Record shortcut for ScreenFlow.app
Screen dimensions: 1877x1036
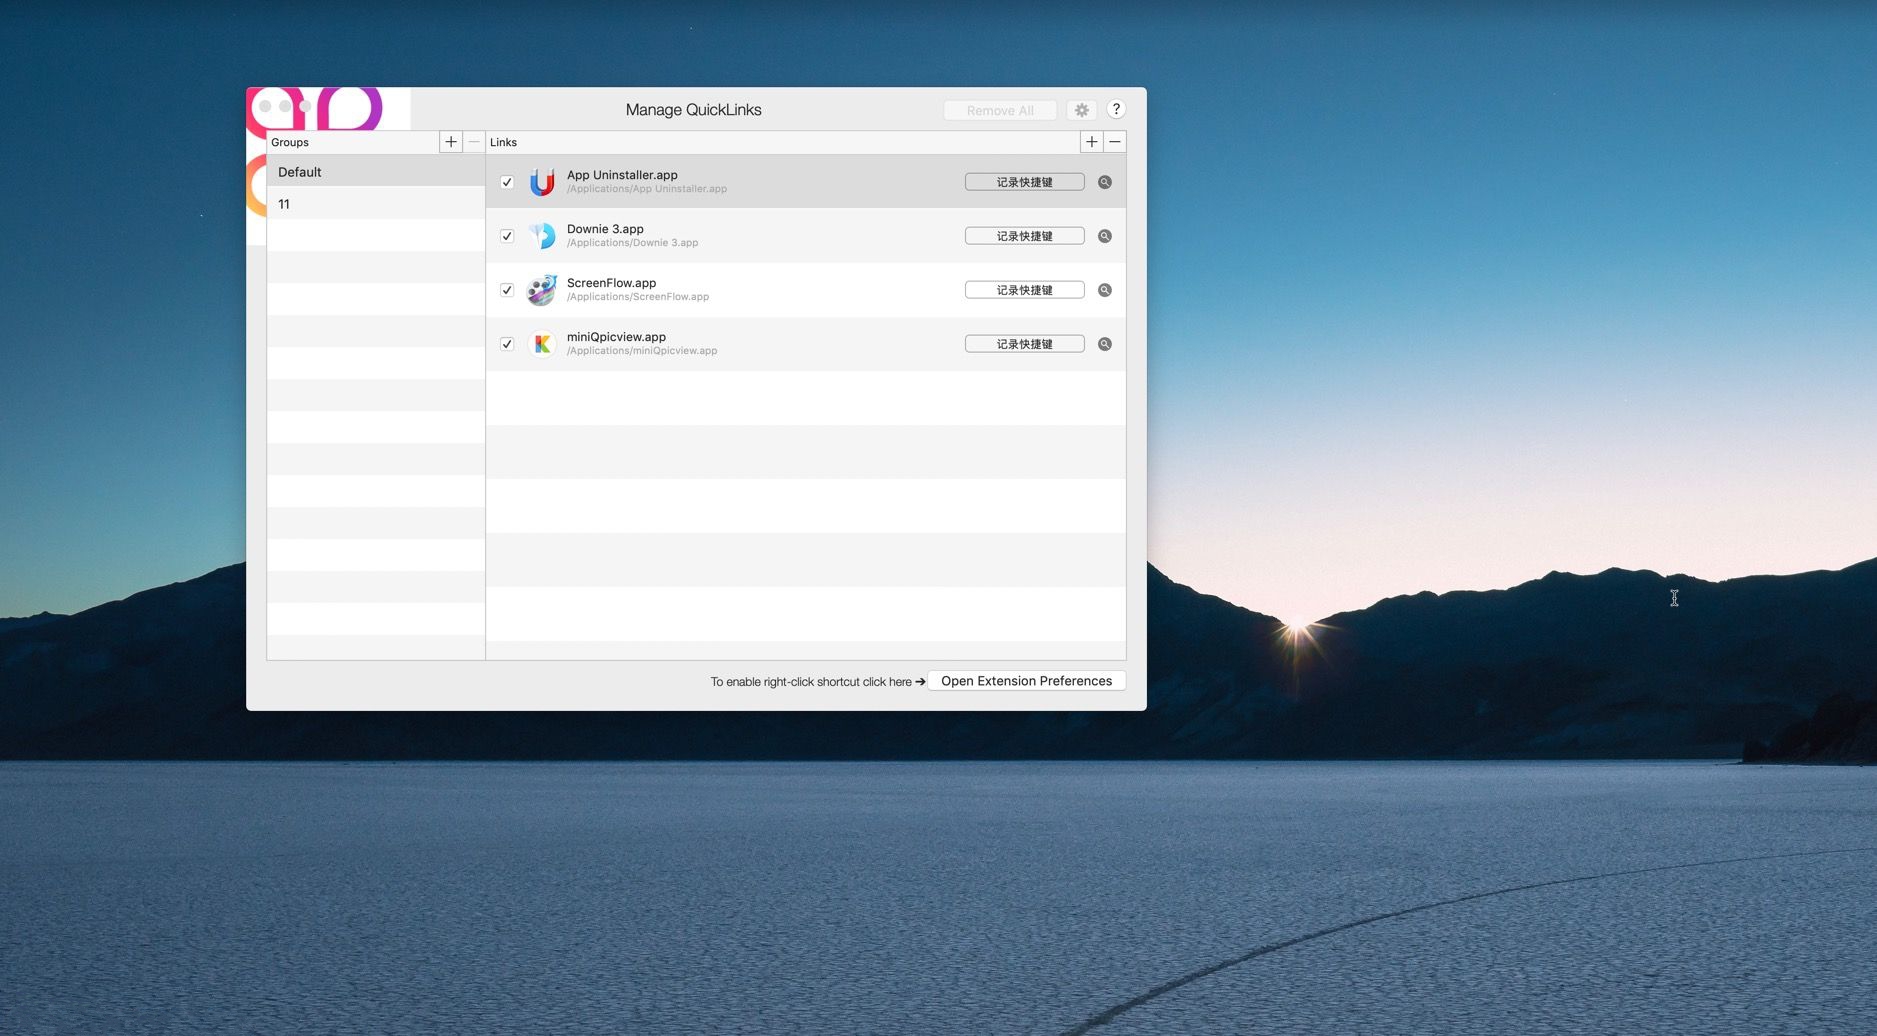[1025, 290]
